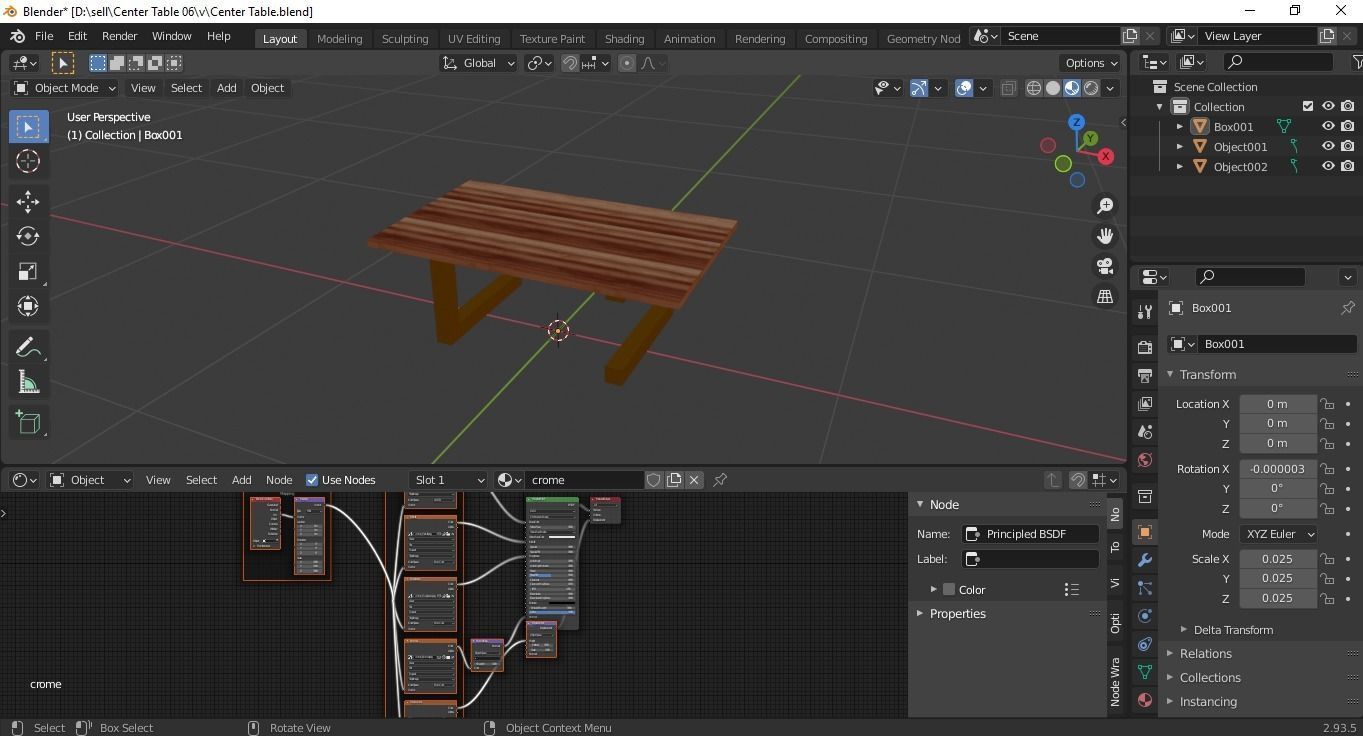This screenshot has width=1363, height=736.
Task: Select the Add Cube tool
Action: 28,422
